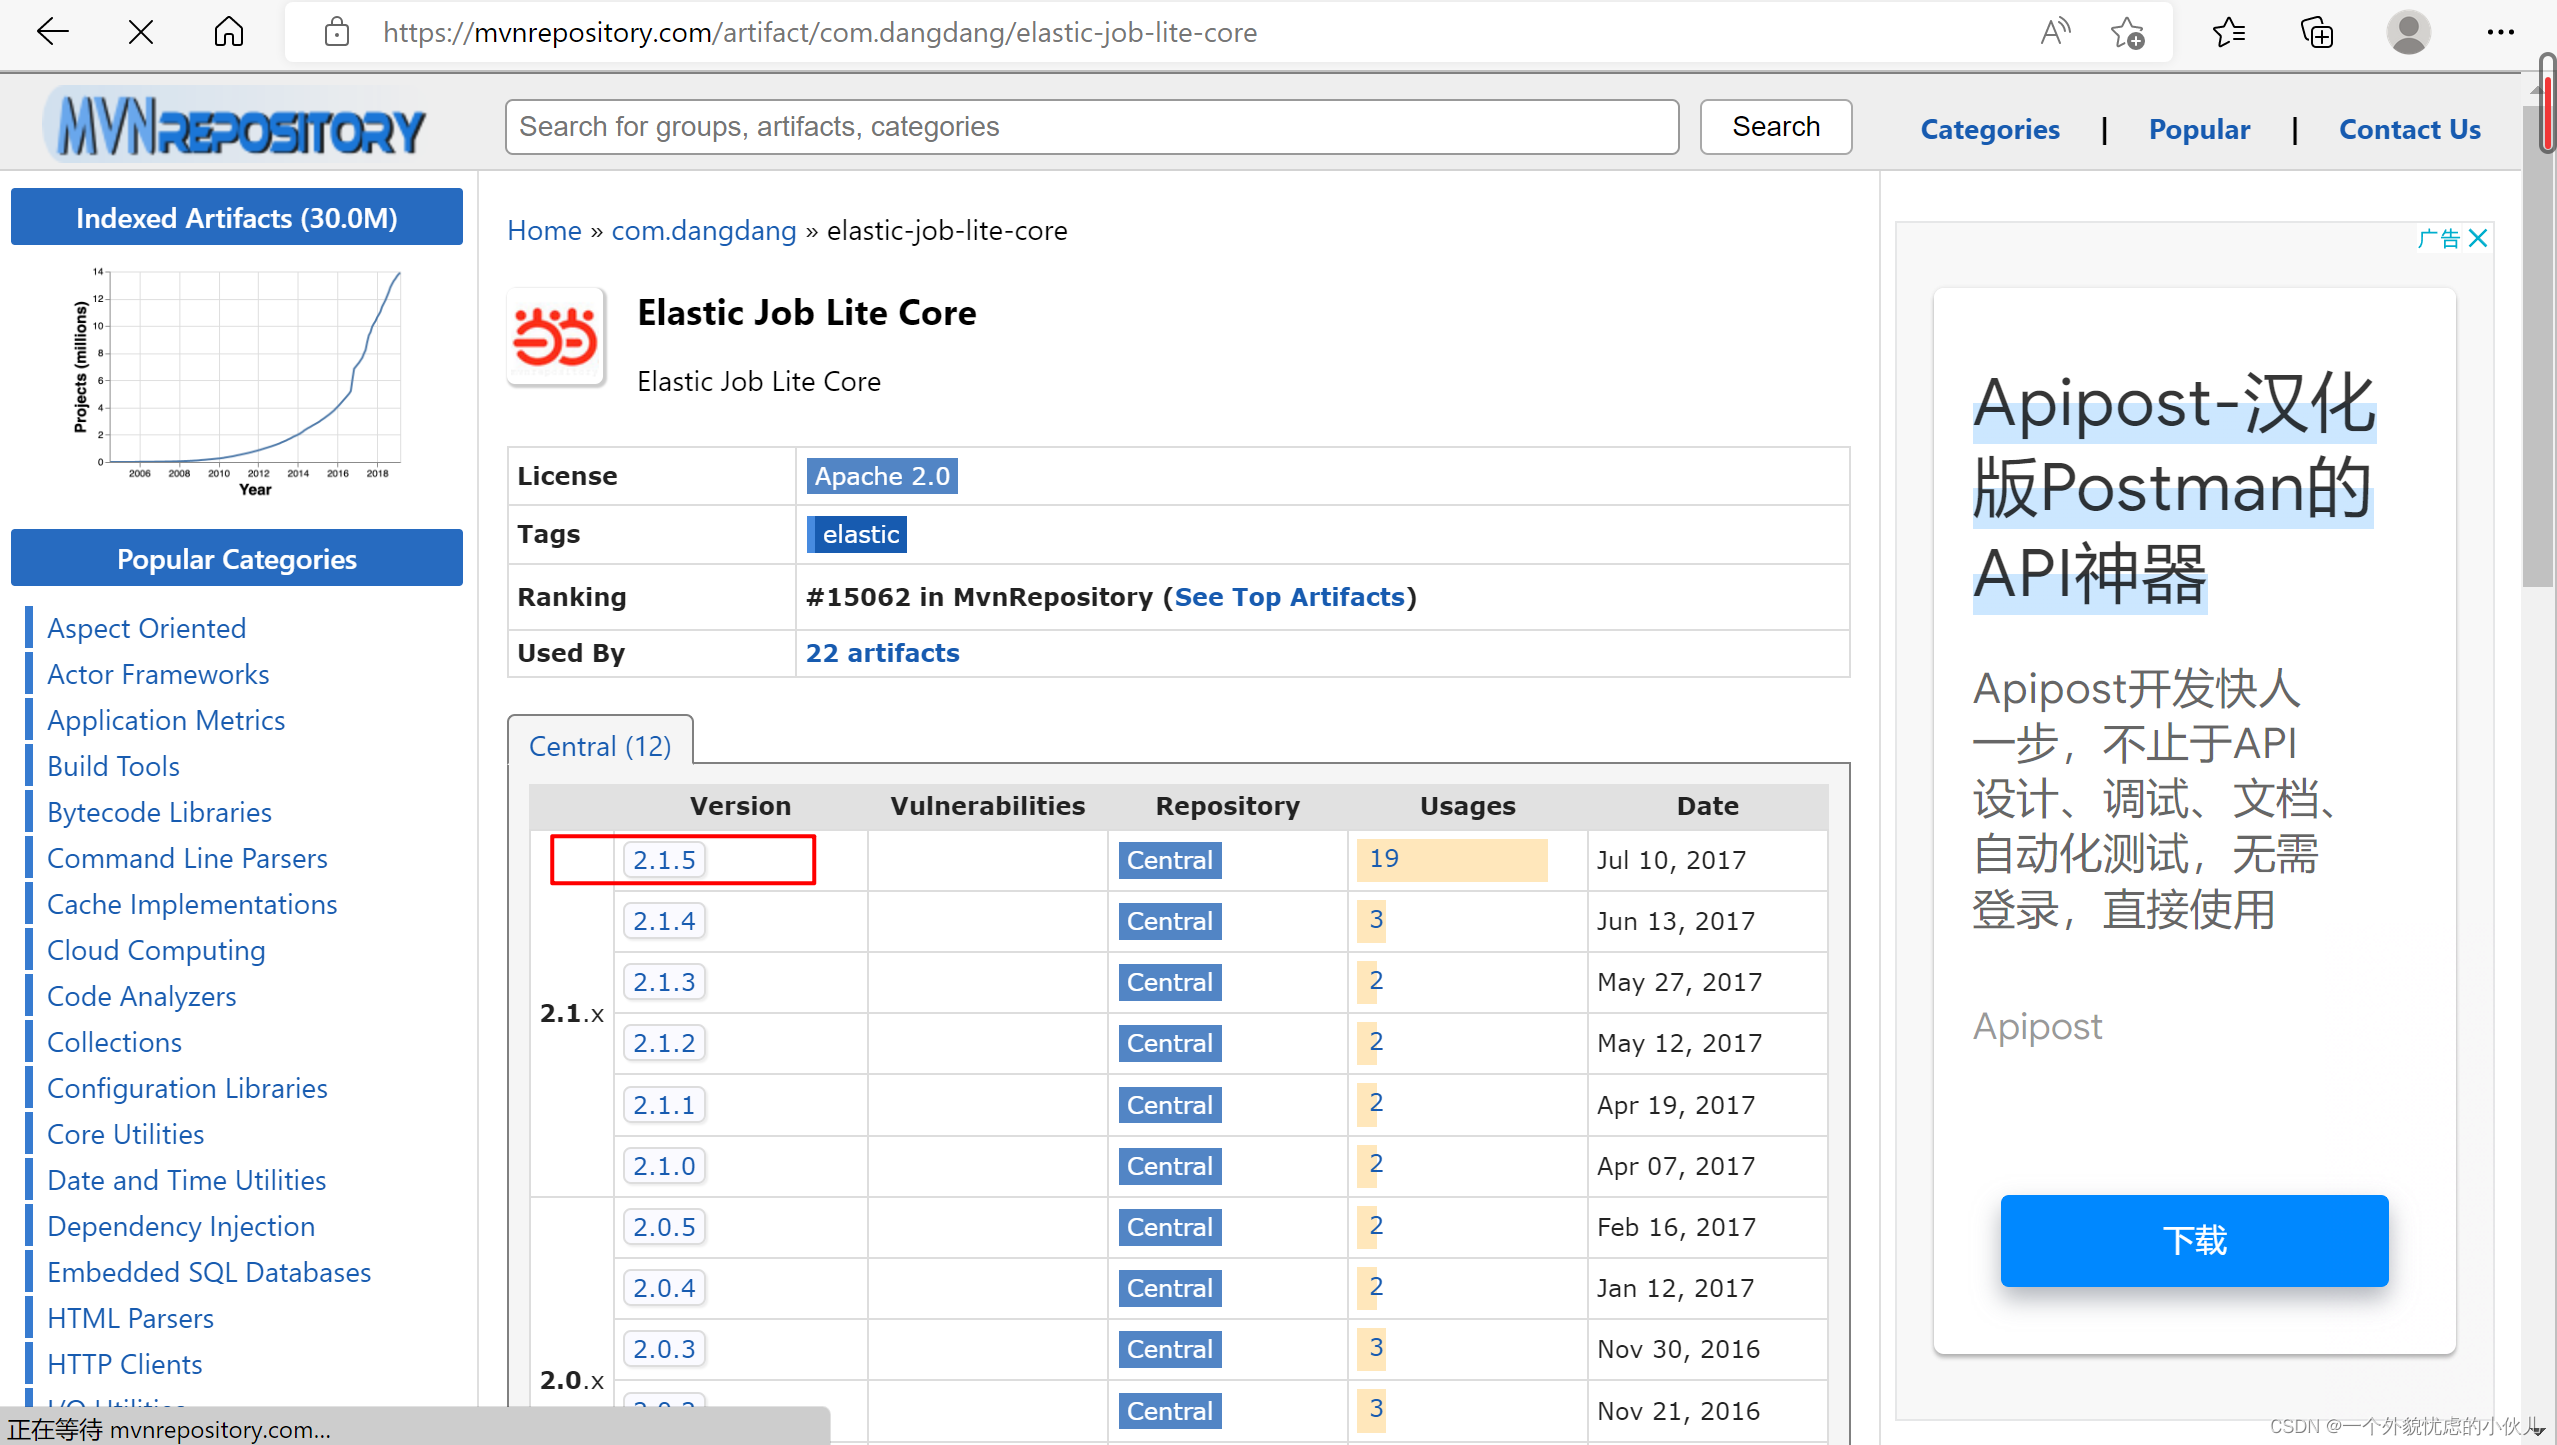
Task: Click the Dangdang red artifact logo
Action: (x=556, y=337)
